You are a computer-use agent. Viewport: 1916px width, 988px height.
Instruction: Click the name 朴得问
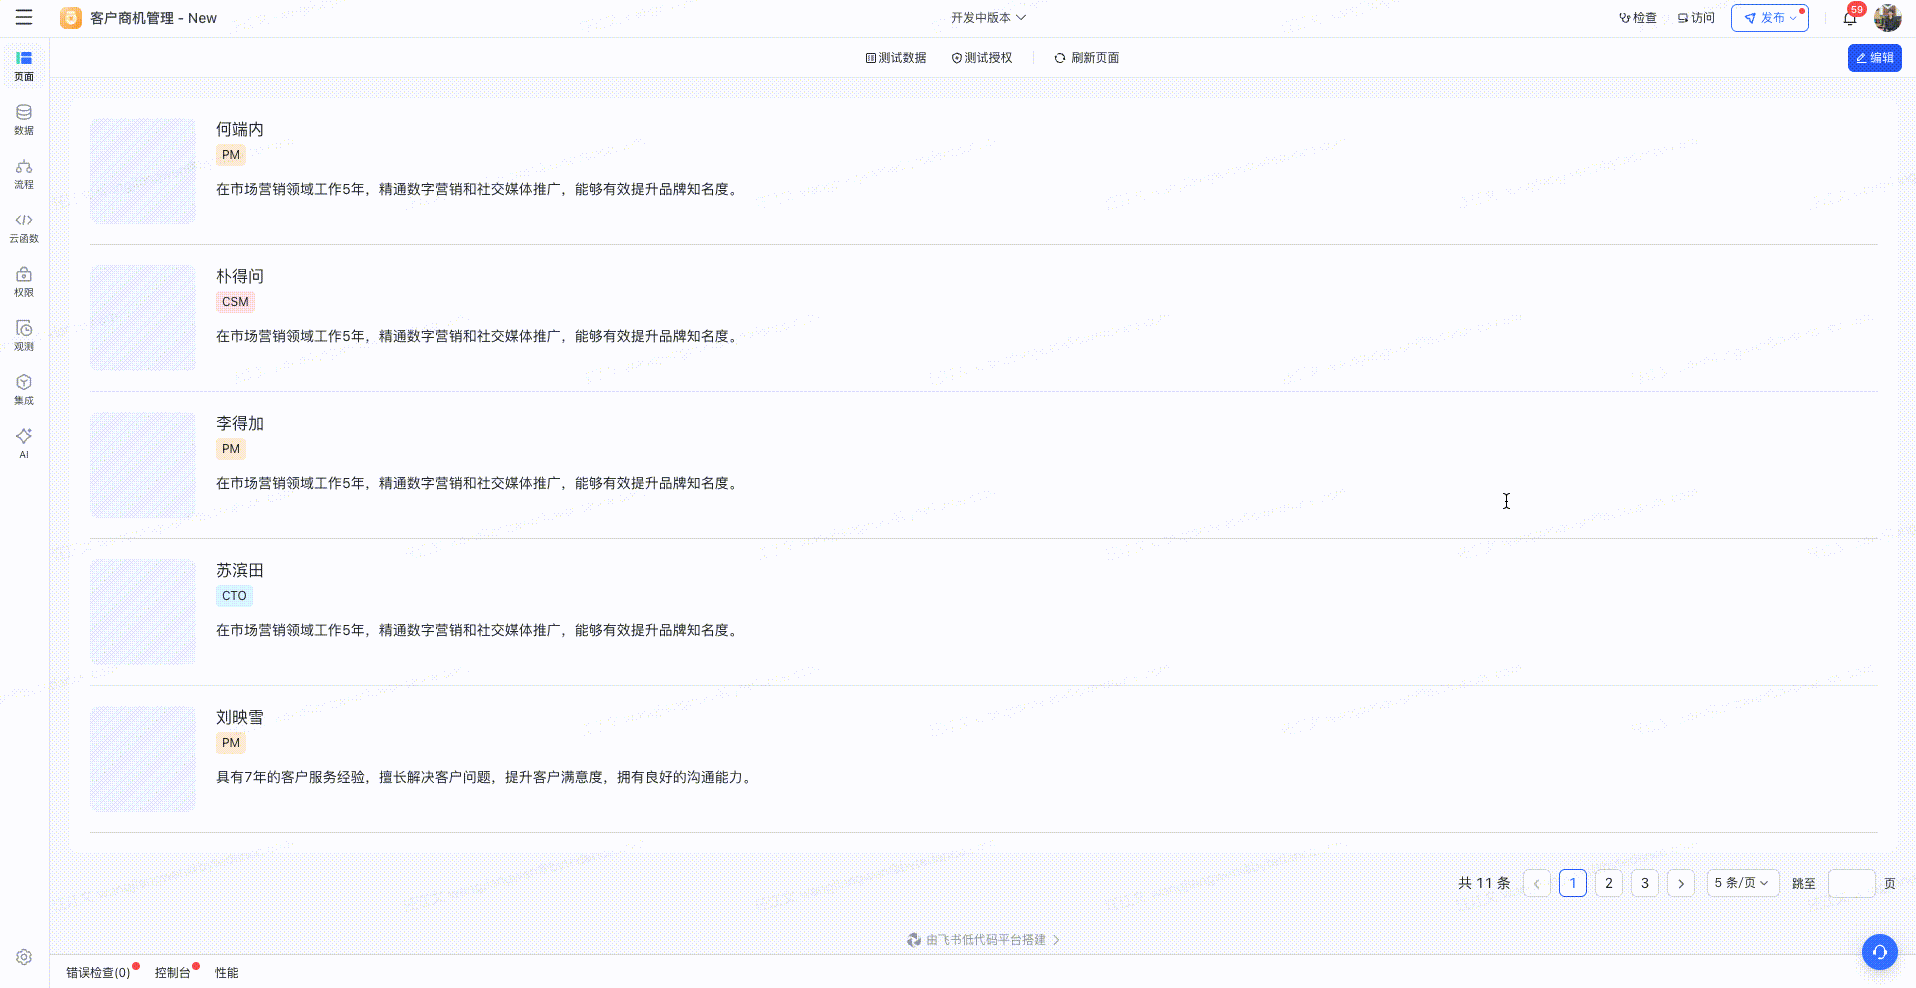coord(240,276)
